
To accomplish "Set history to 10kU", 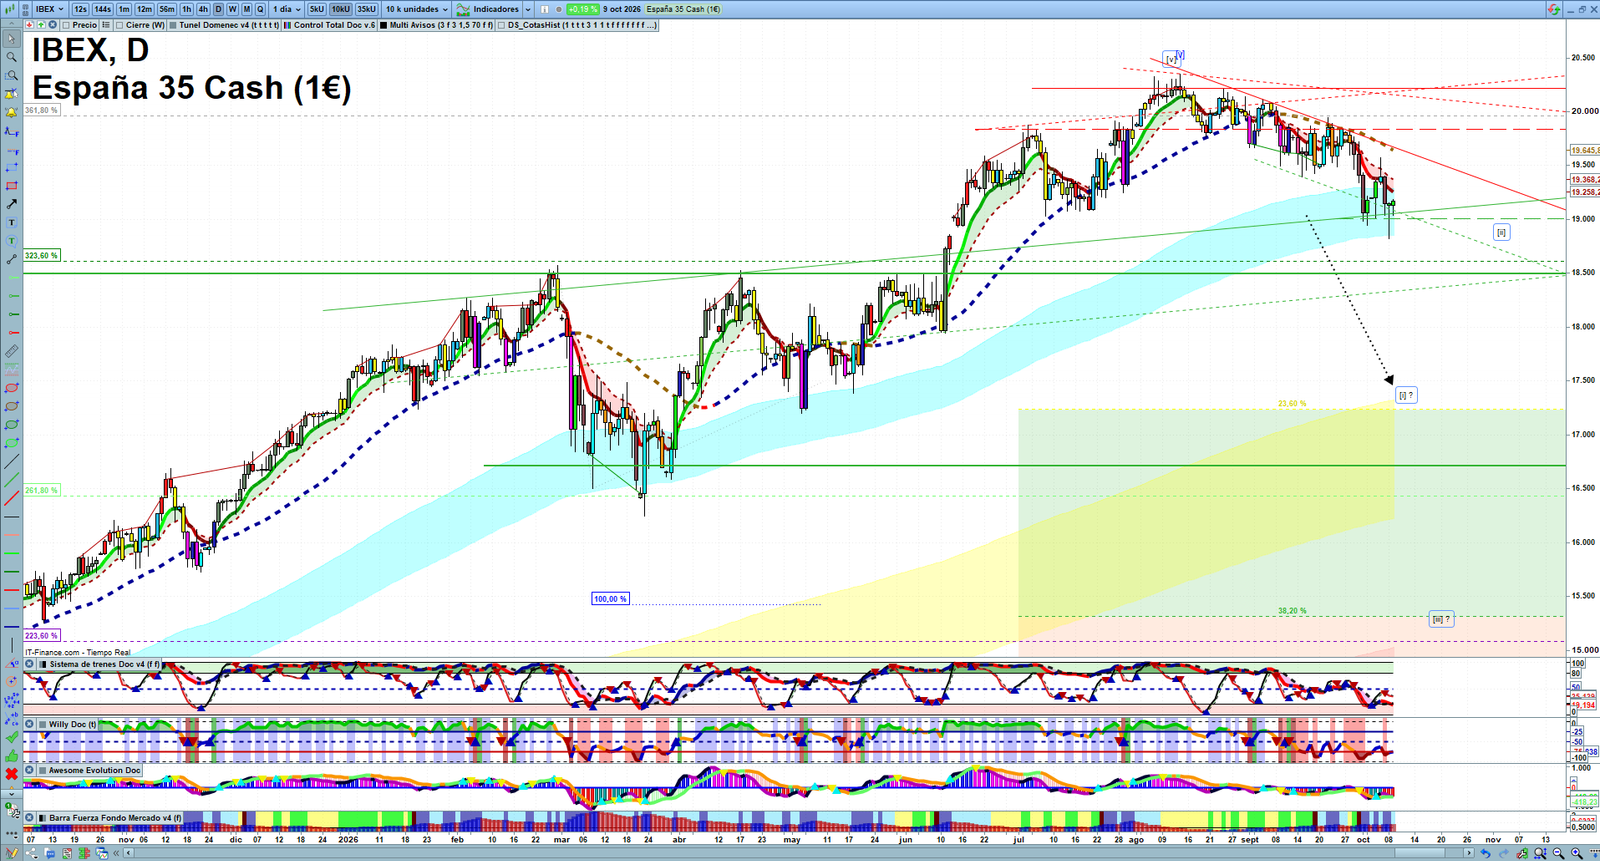I will 341,9.
